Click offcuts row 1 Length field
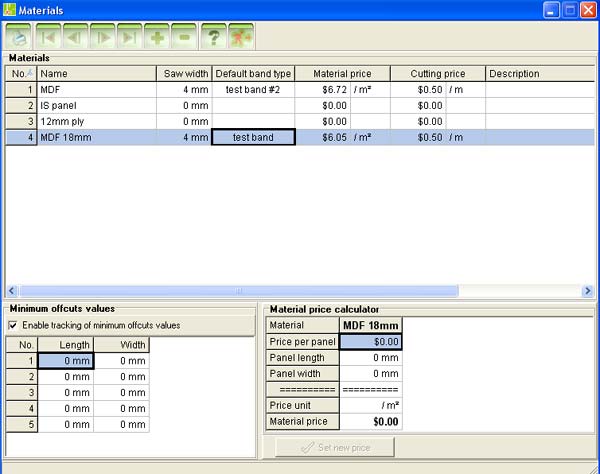Viewport: 600px width, 474px height. coord(66,361)
